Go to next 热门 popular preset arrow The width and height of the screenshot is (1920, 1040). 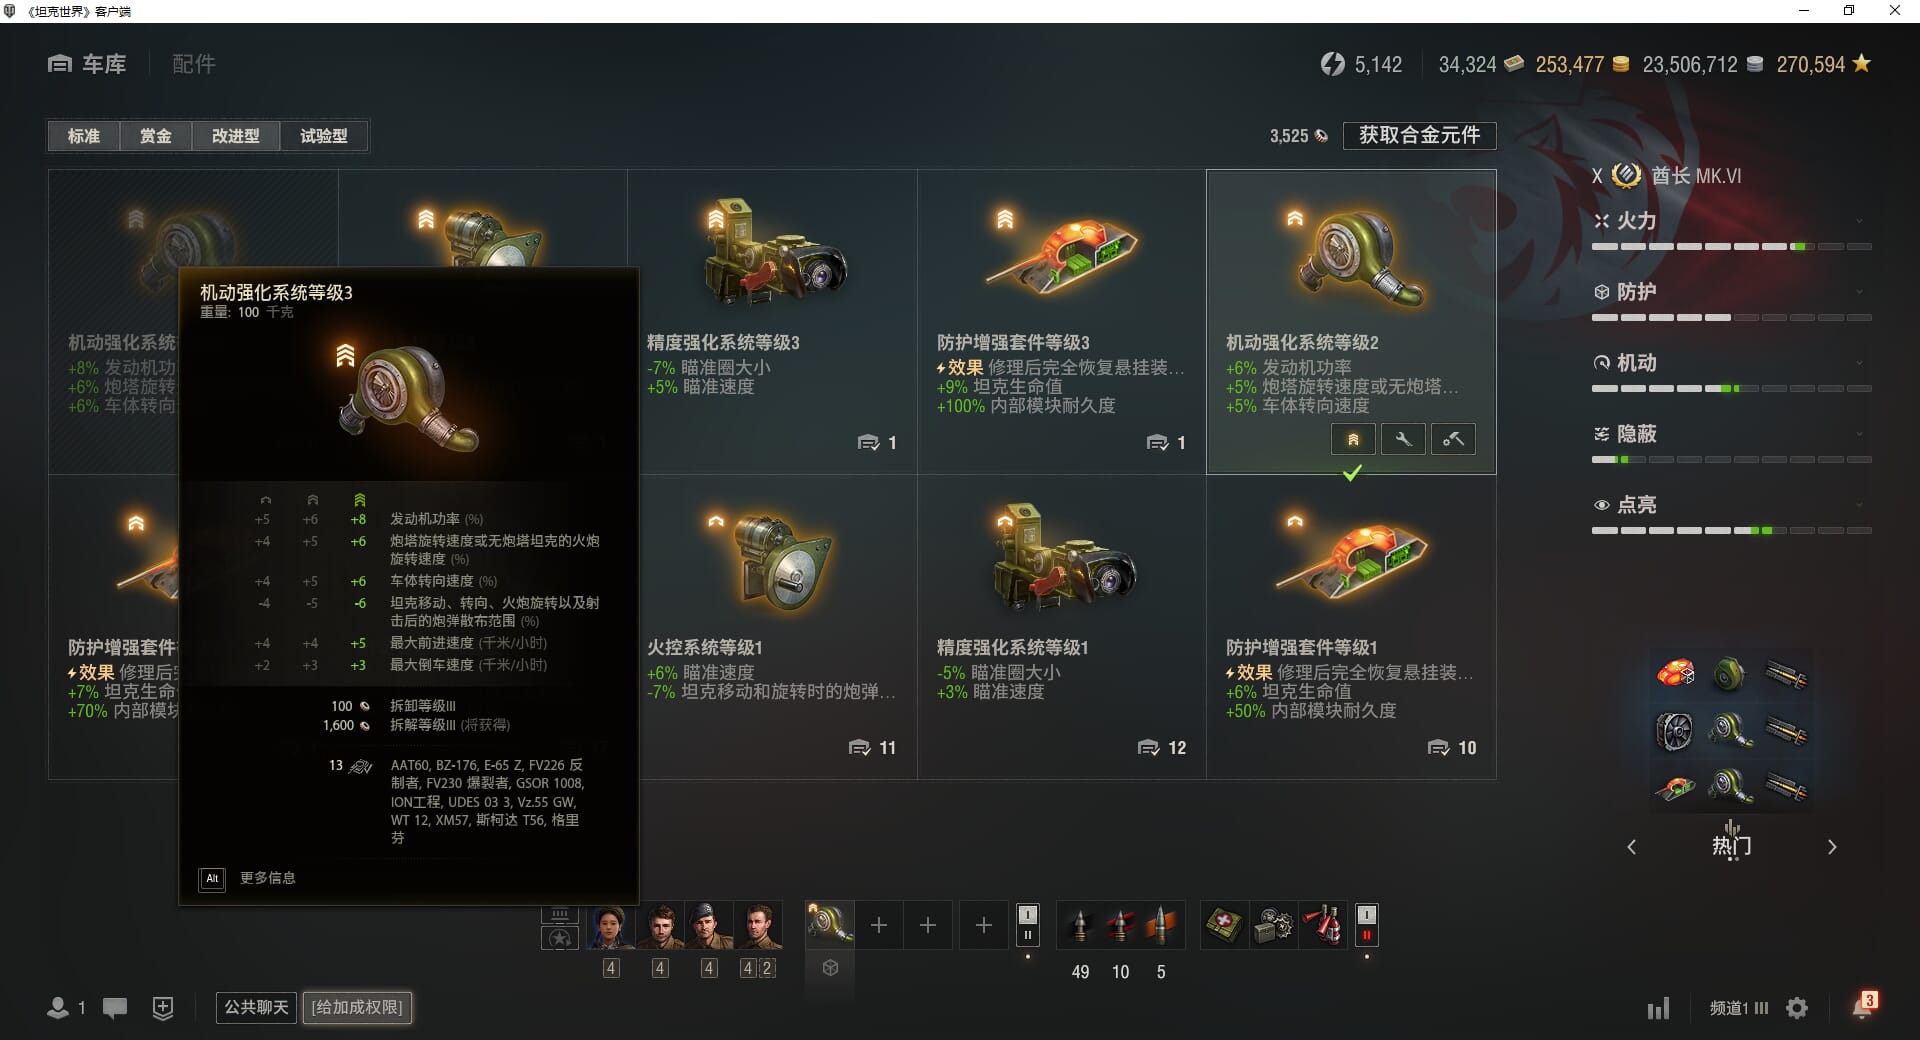pyautogui.click(x=1832, y=847)
